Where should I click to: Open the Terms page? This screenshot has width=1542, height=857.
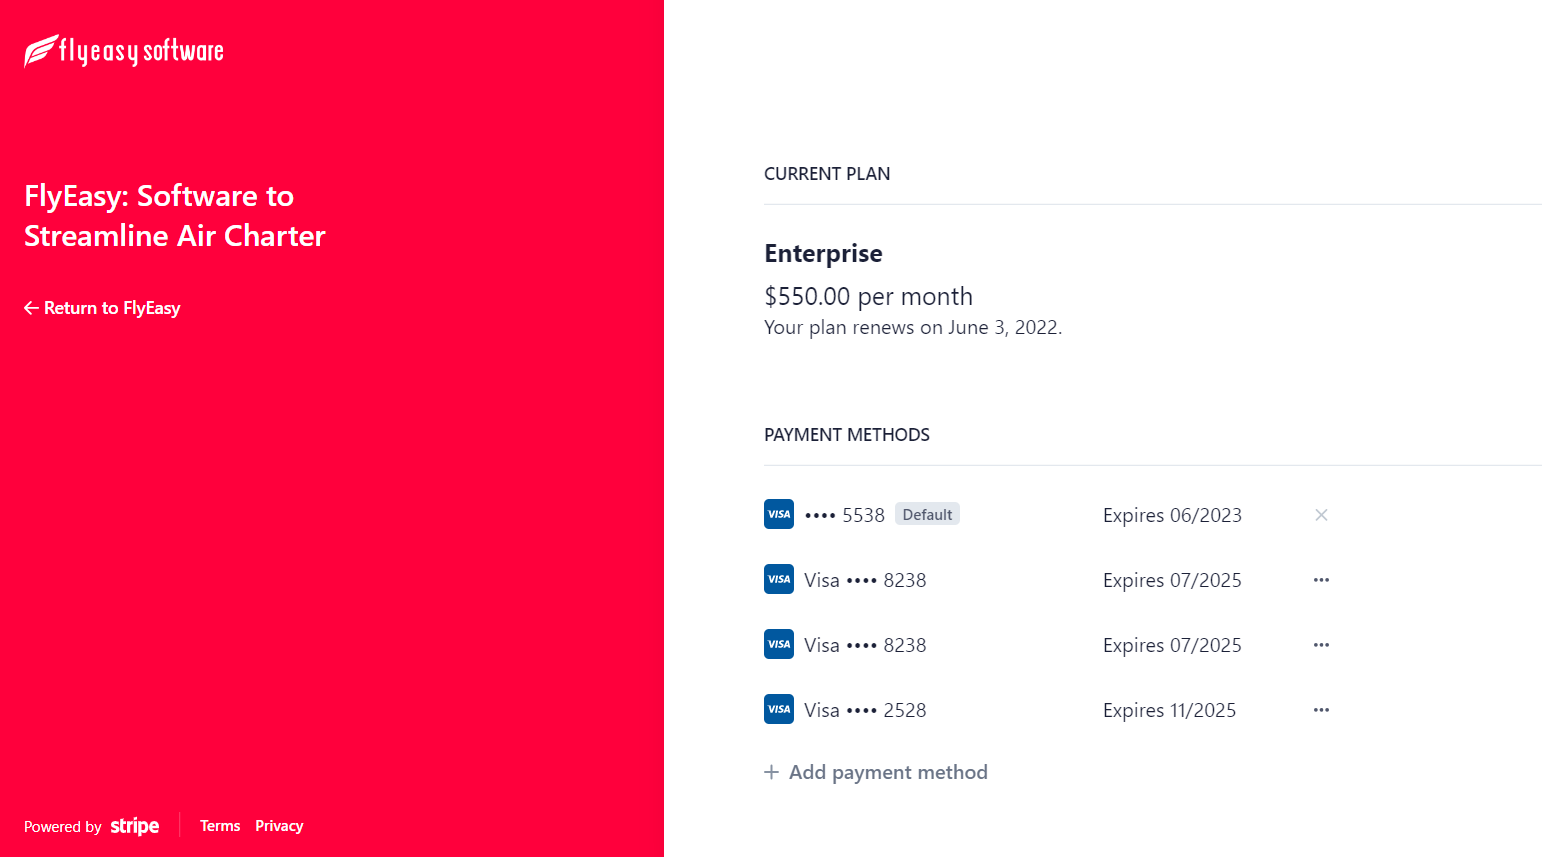click(220, 825)
